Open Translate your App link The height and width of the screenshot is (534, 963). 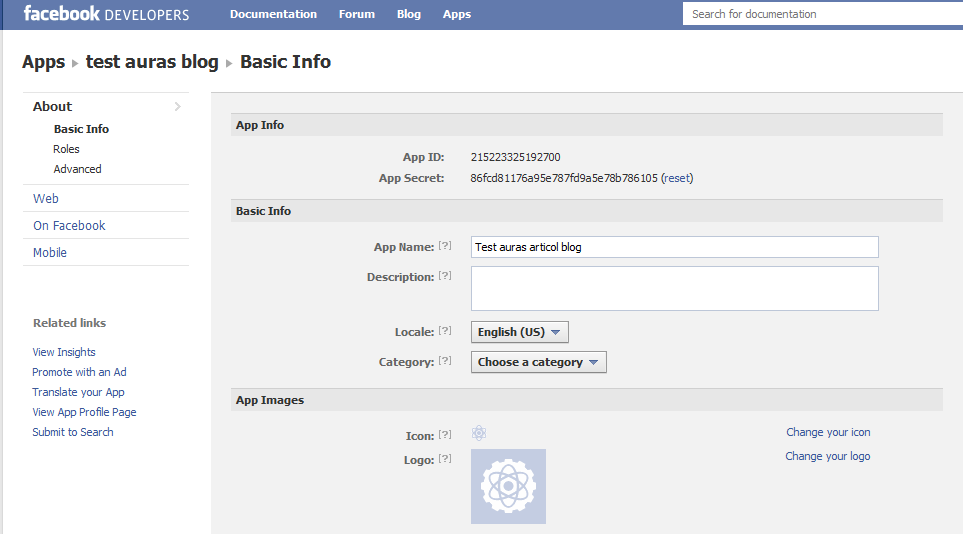(78, 392)
